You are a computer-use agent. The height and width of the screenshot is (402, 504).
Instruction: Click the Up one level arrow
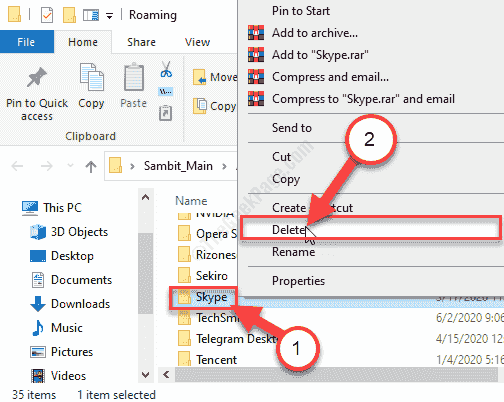(91, 166)
